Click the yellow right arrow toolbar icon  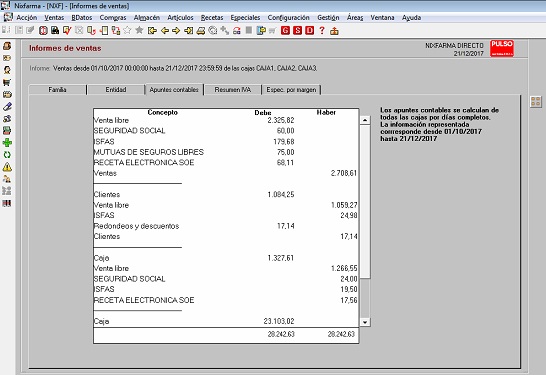pyautogui.click(x=176, y=31)
